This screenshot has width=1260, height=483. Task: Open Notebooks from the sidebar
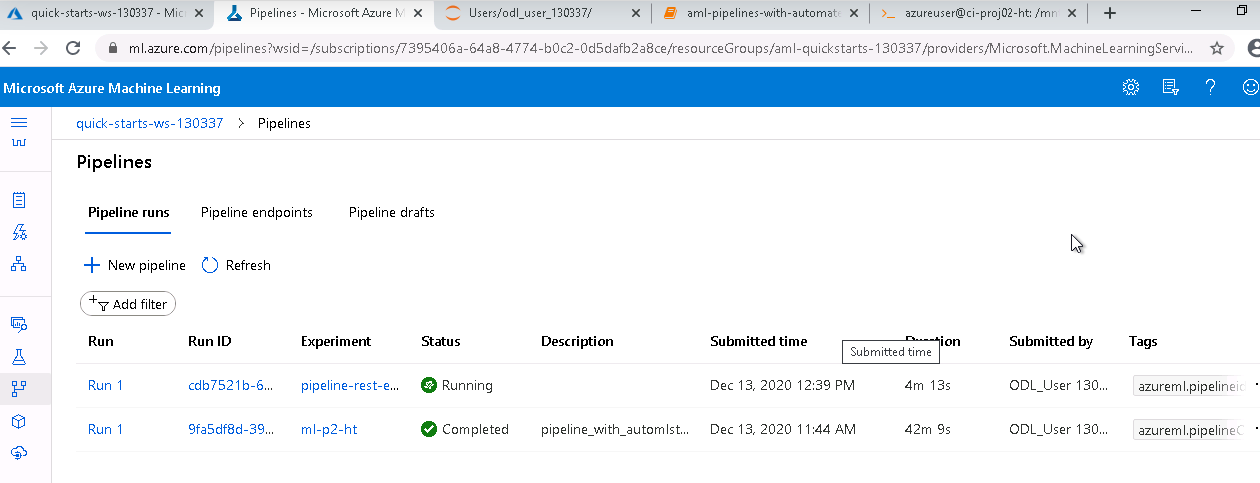(18, 201)
